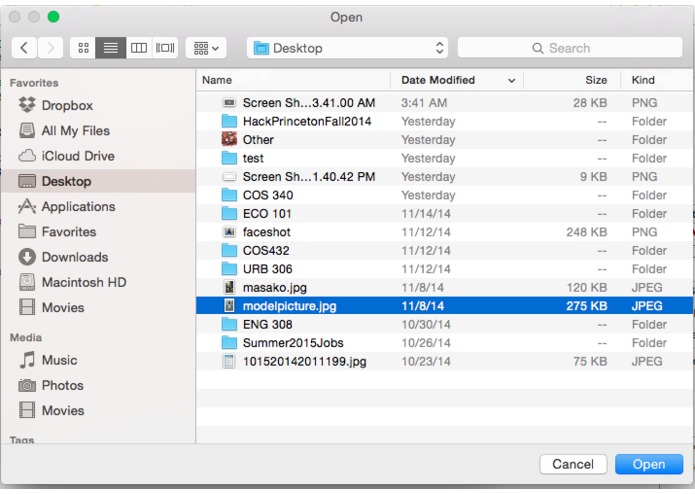Select Desktop in the sidebar
The height and width of the screenshot is (494, 695).
[98, 181]
